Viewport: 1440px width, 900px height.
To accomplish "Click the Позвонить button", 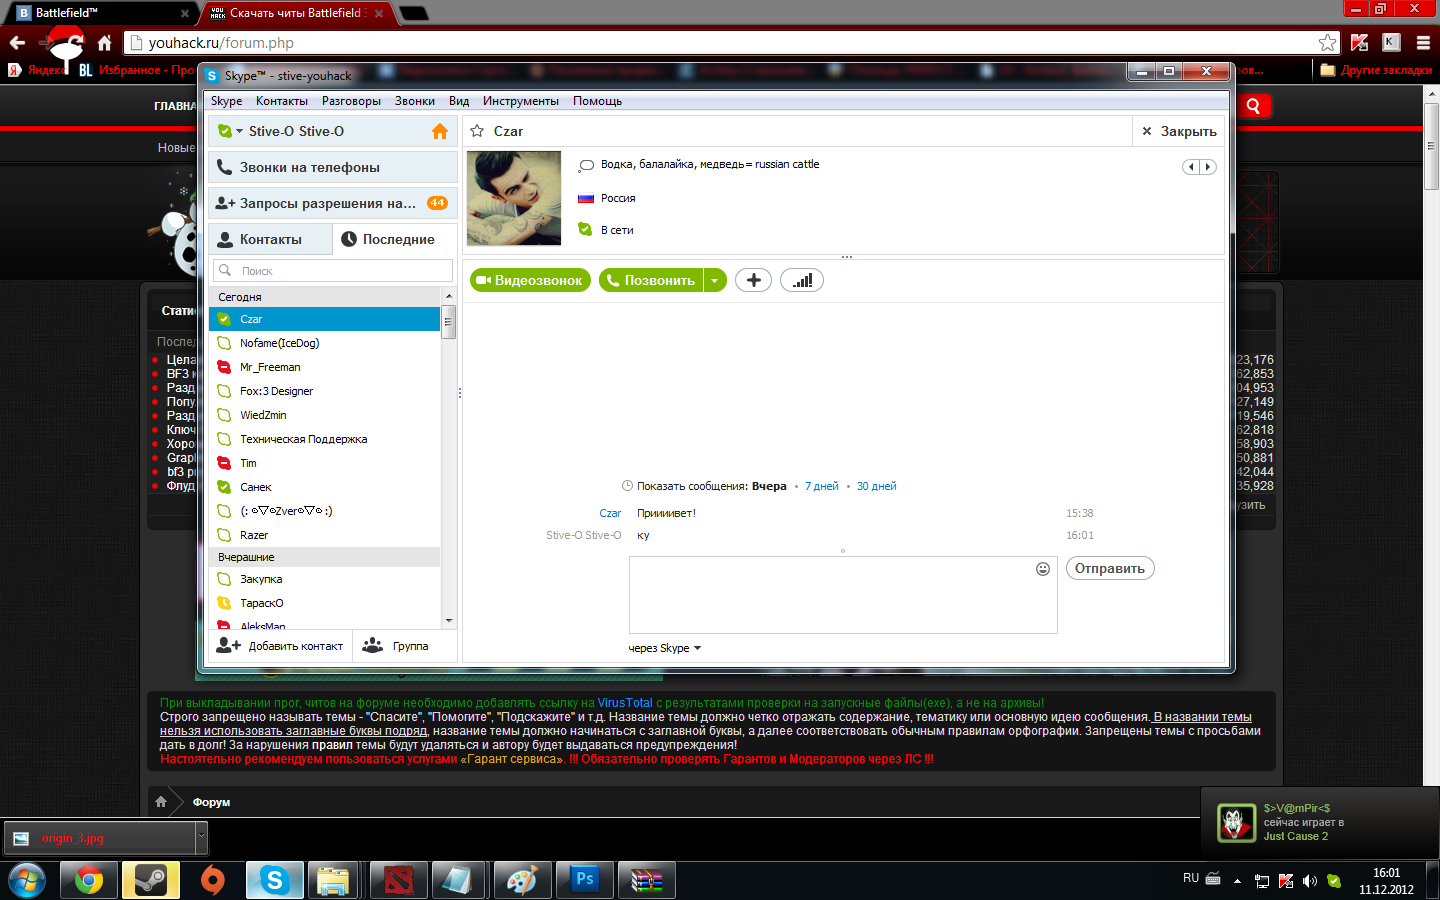I will pyautogui.click(x=652, y=280).
